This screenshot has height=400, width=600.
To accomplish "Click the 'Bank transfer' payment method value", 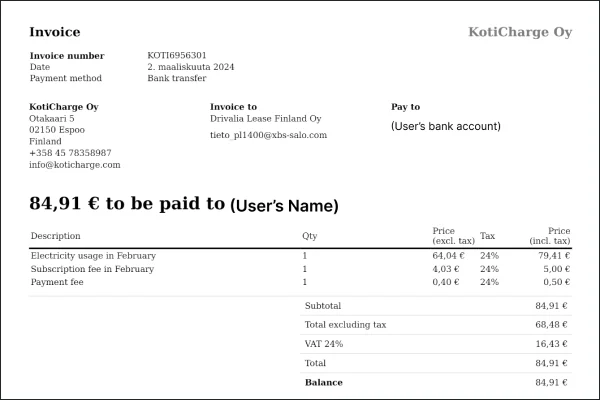I will (x=177, y=78).
